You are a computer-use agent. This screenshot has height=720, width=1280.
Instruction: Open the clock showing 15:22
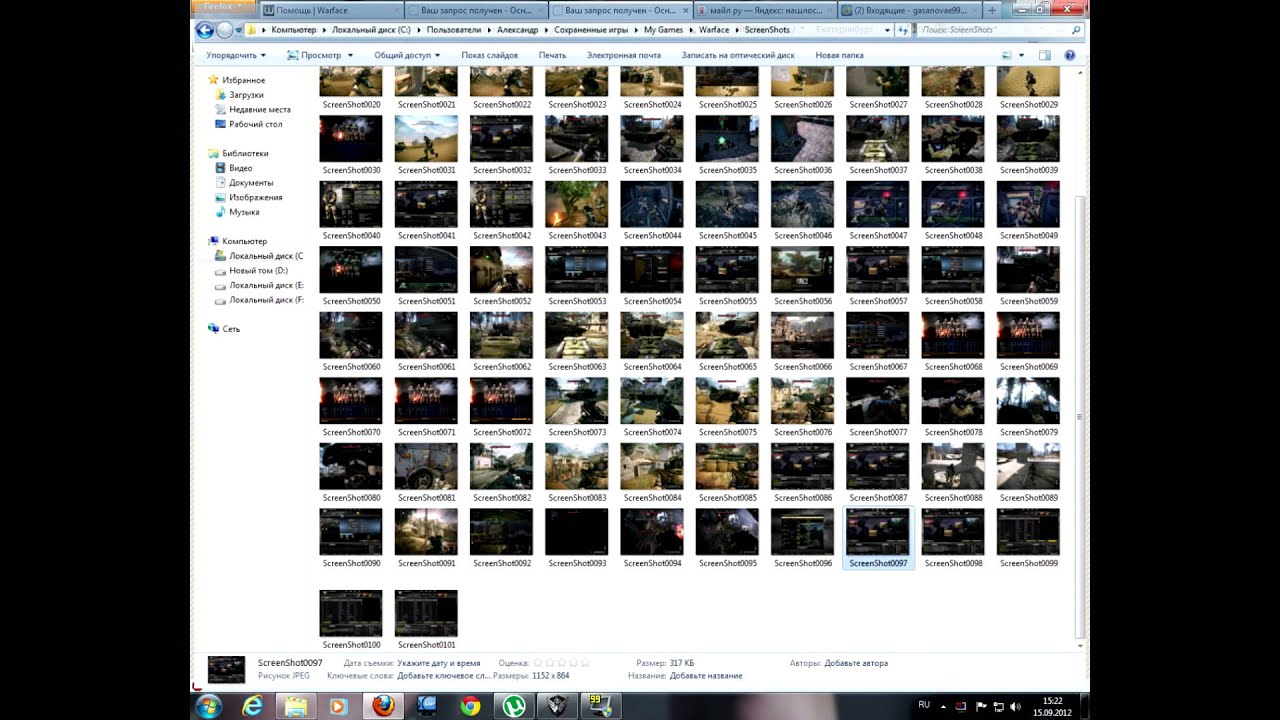1052,706
